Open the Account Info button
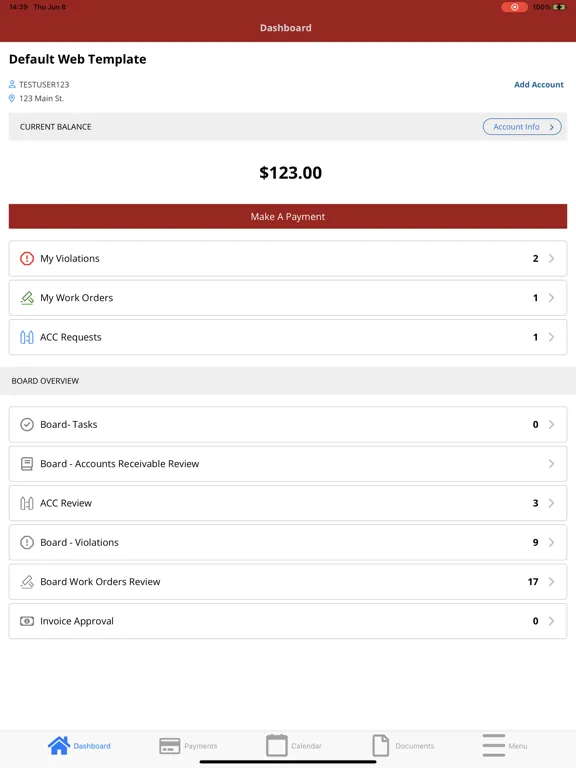 click(522, 126)
